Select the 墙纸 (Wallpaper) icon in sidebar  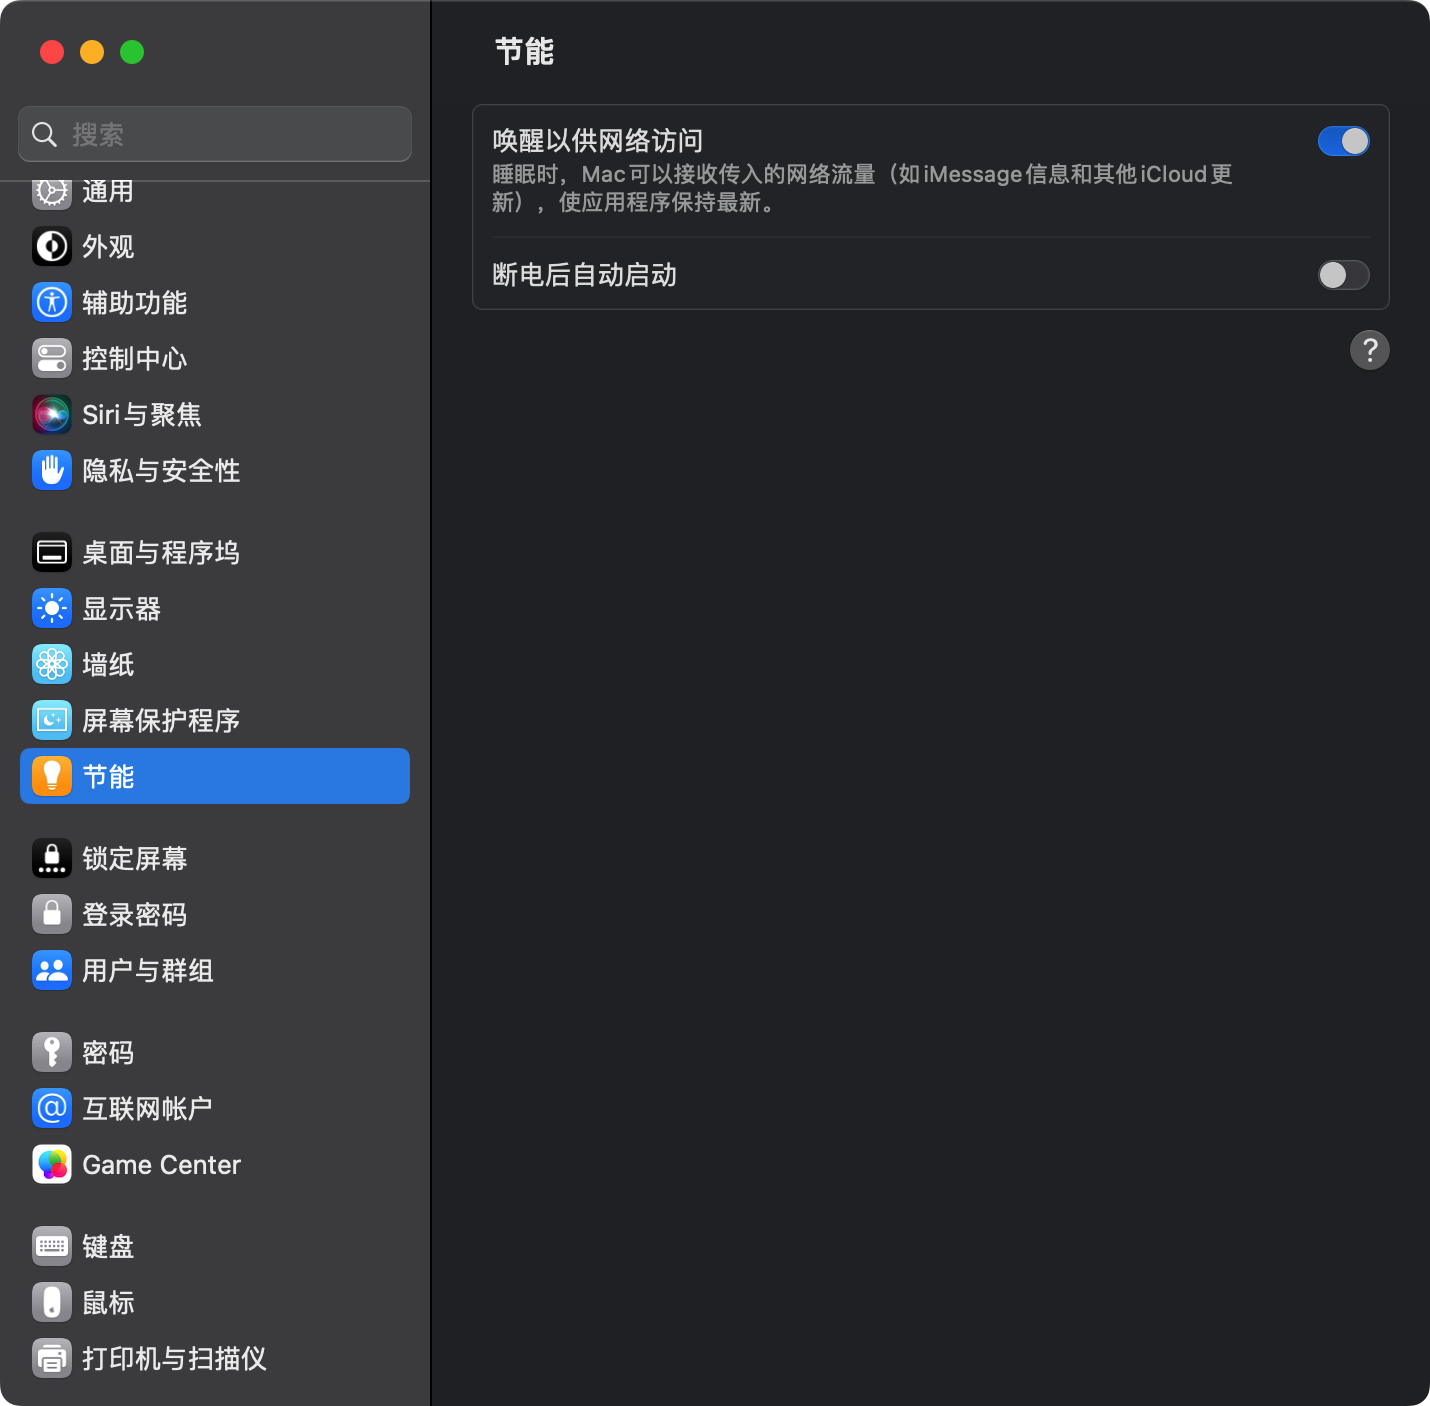pyautogui.click(x=52, y=664)
